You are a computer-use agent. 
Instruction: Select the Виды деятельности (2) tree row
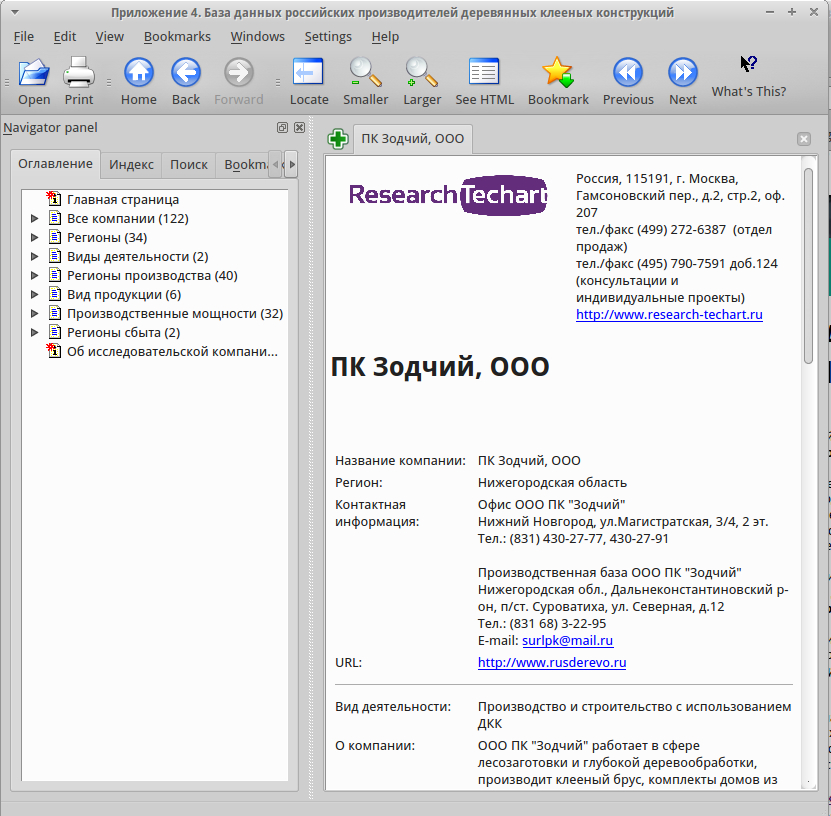pos(138,257)
